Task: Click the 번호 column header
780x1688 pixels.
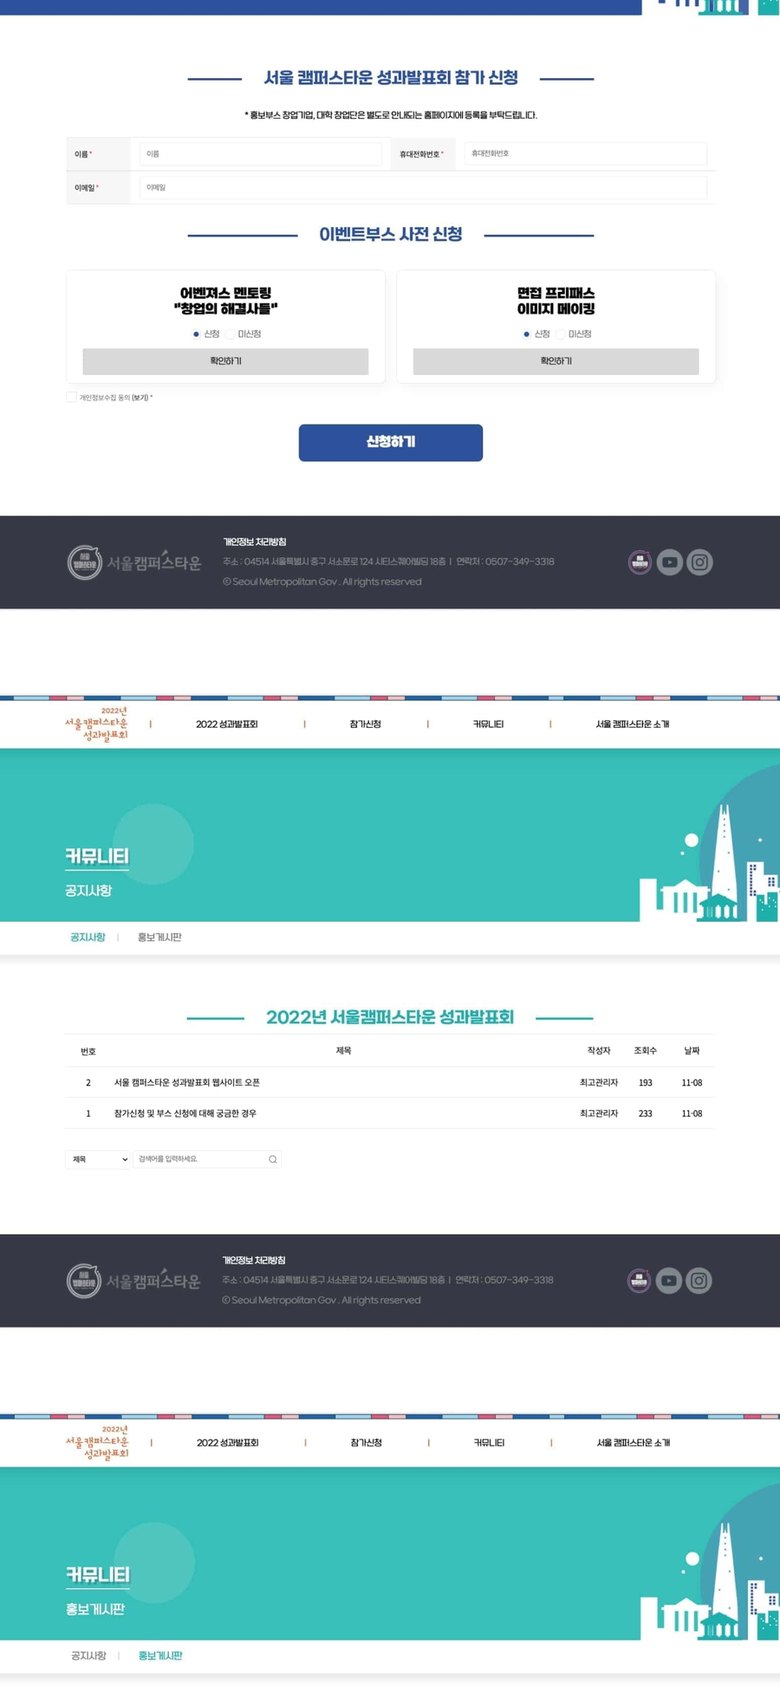Action: 88,1051
